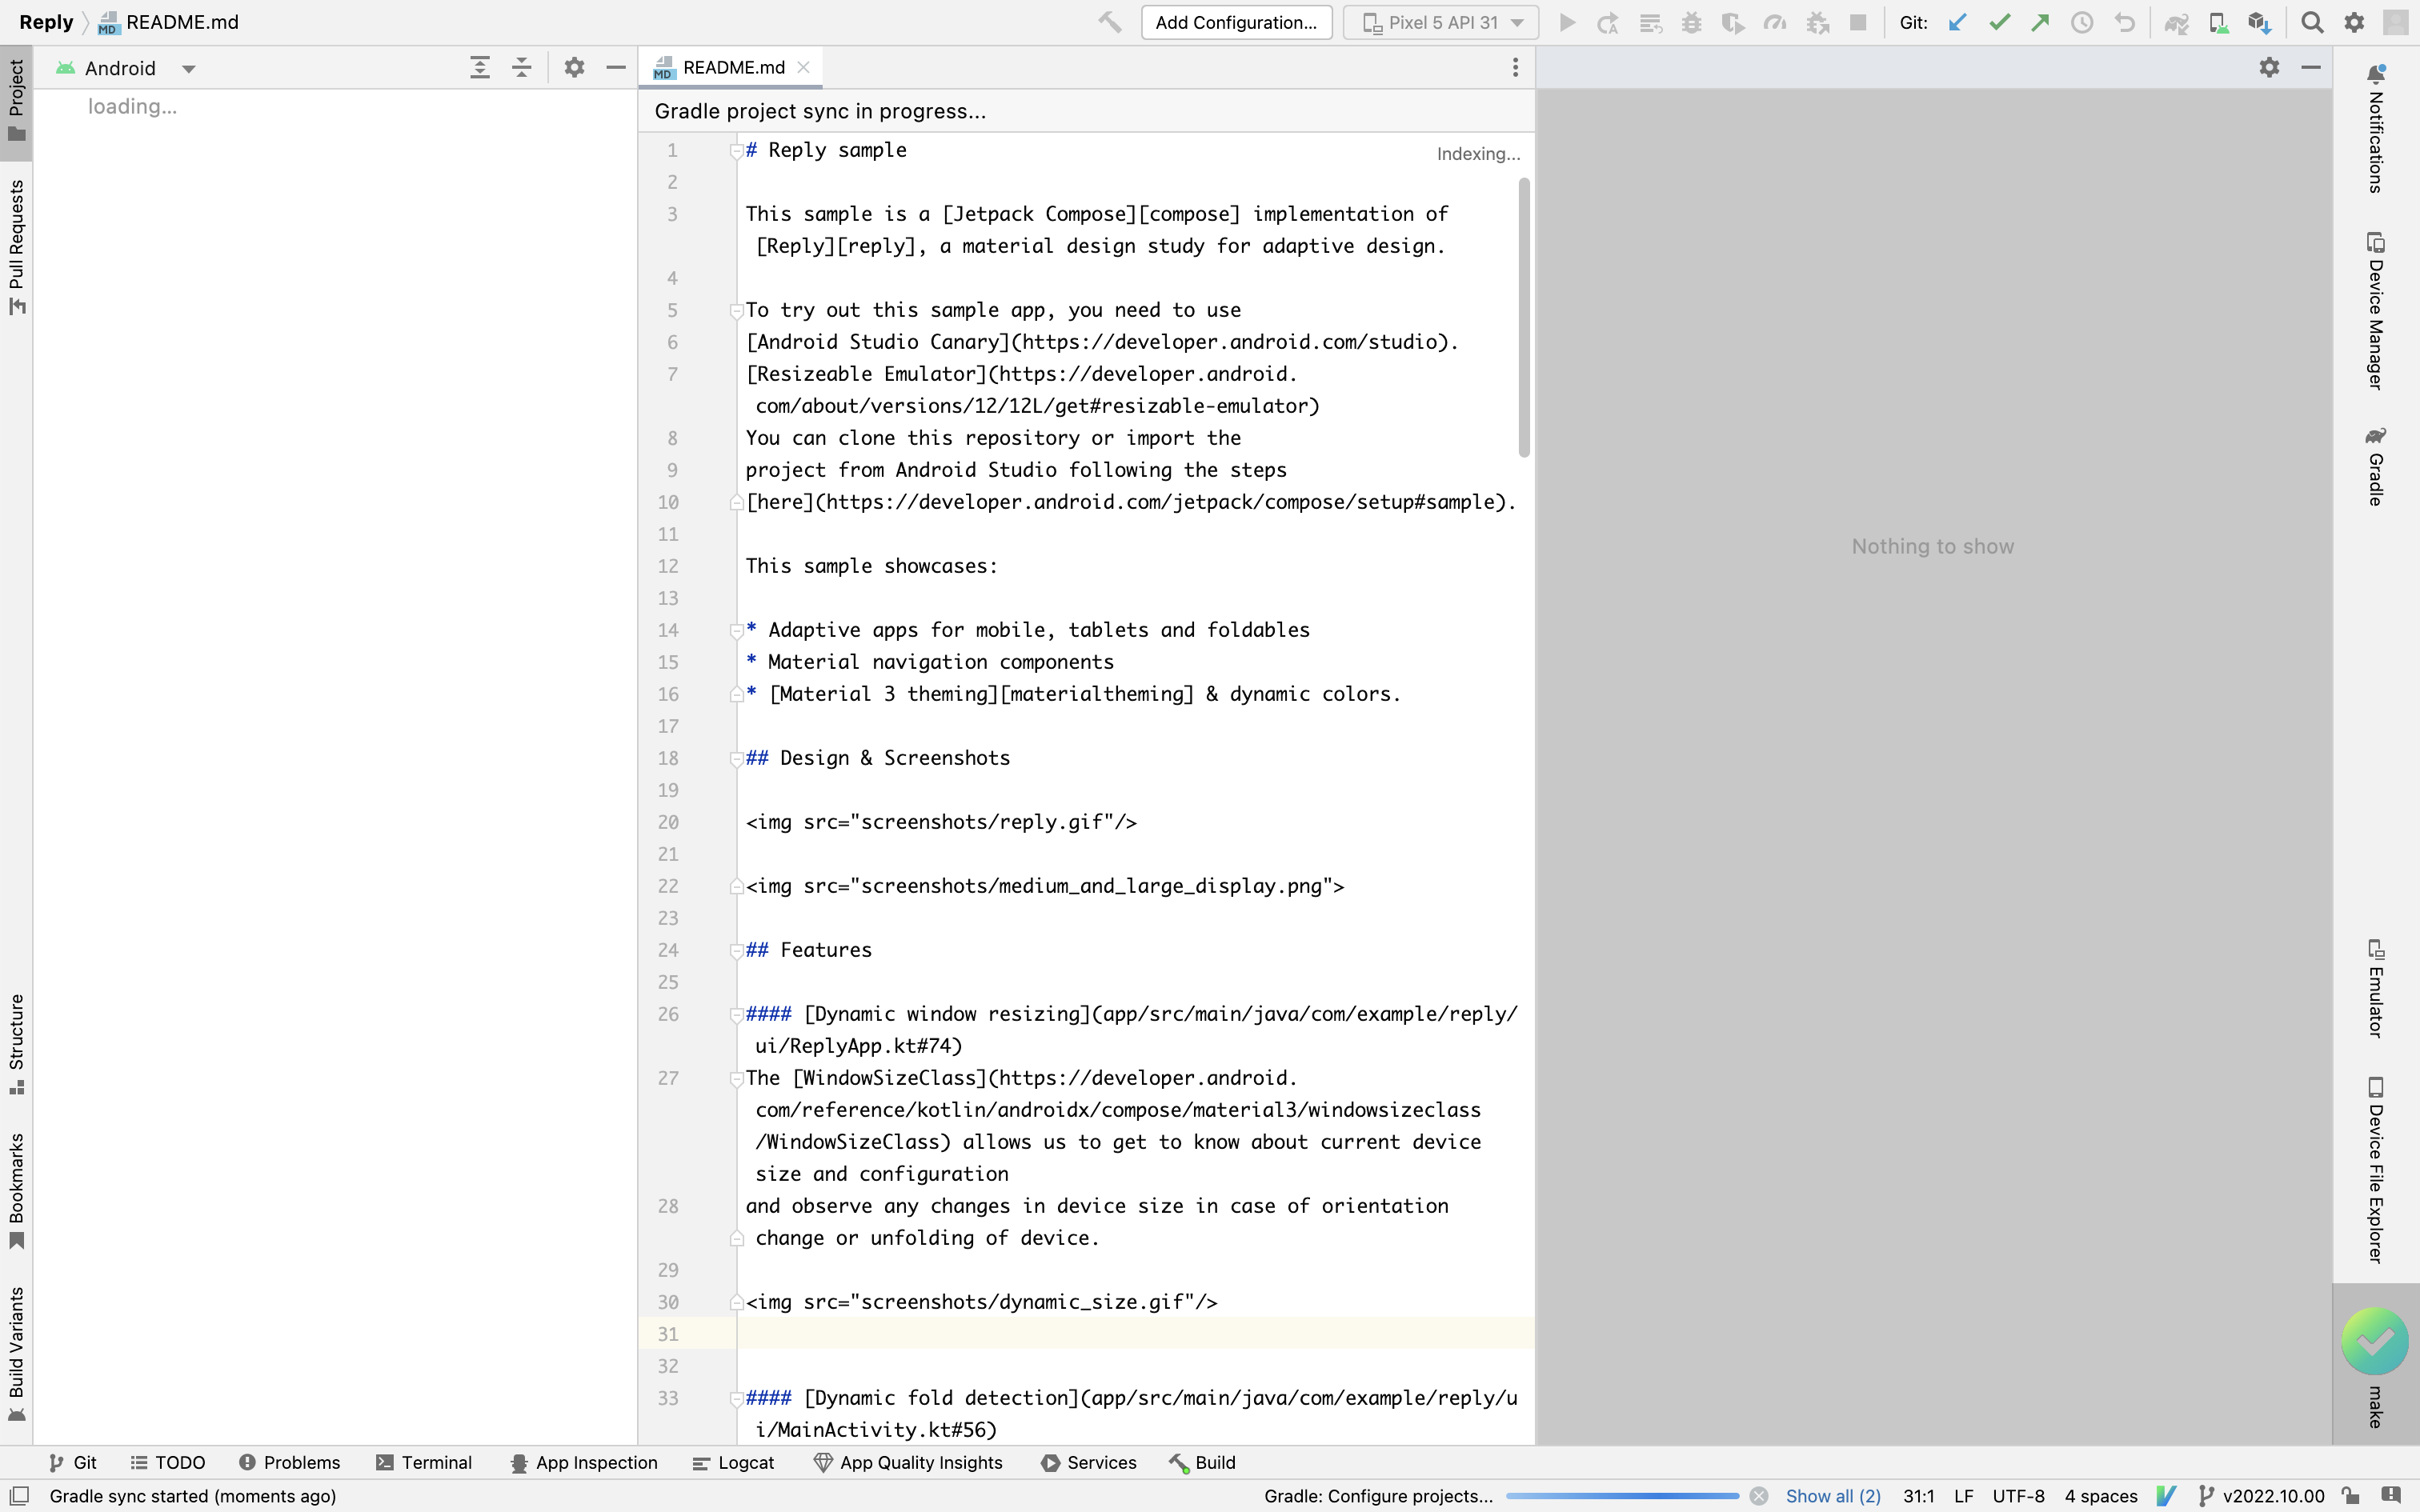Click the Git update project arrow
Image resolution: width=2420 pixels, height=1512 pixels.
1957,22
